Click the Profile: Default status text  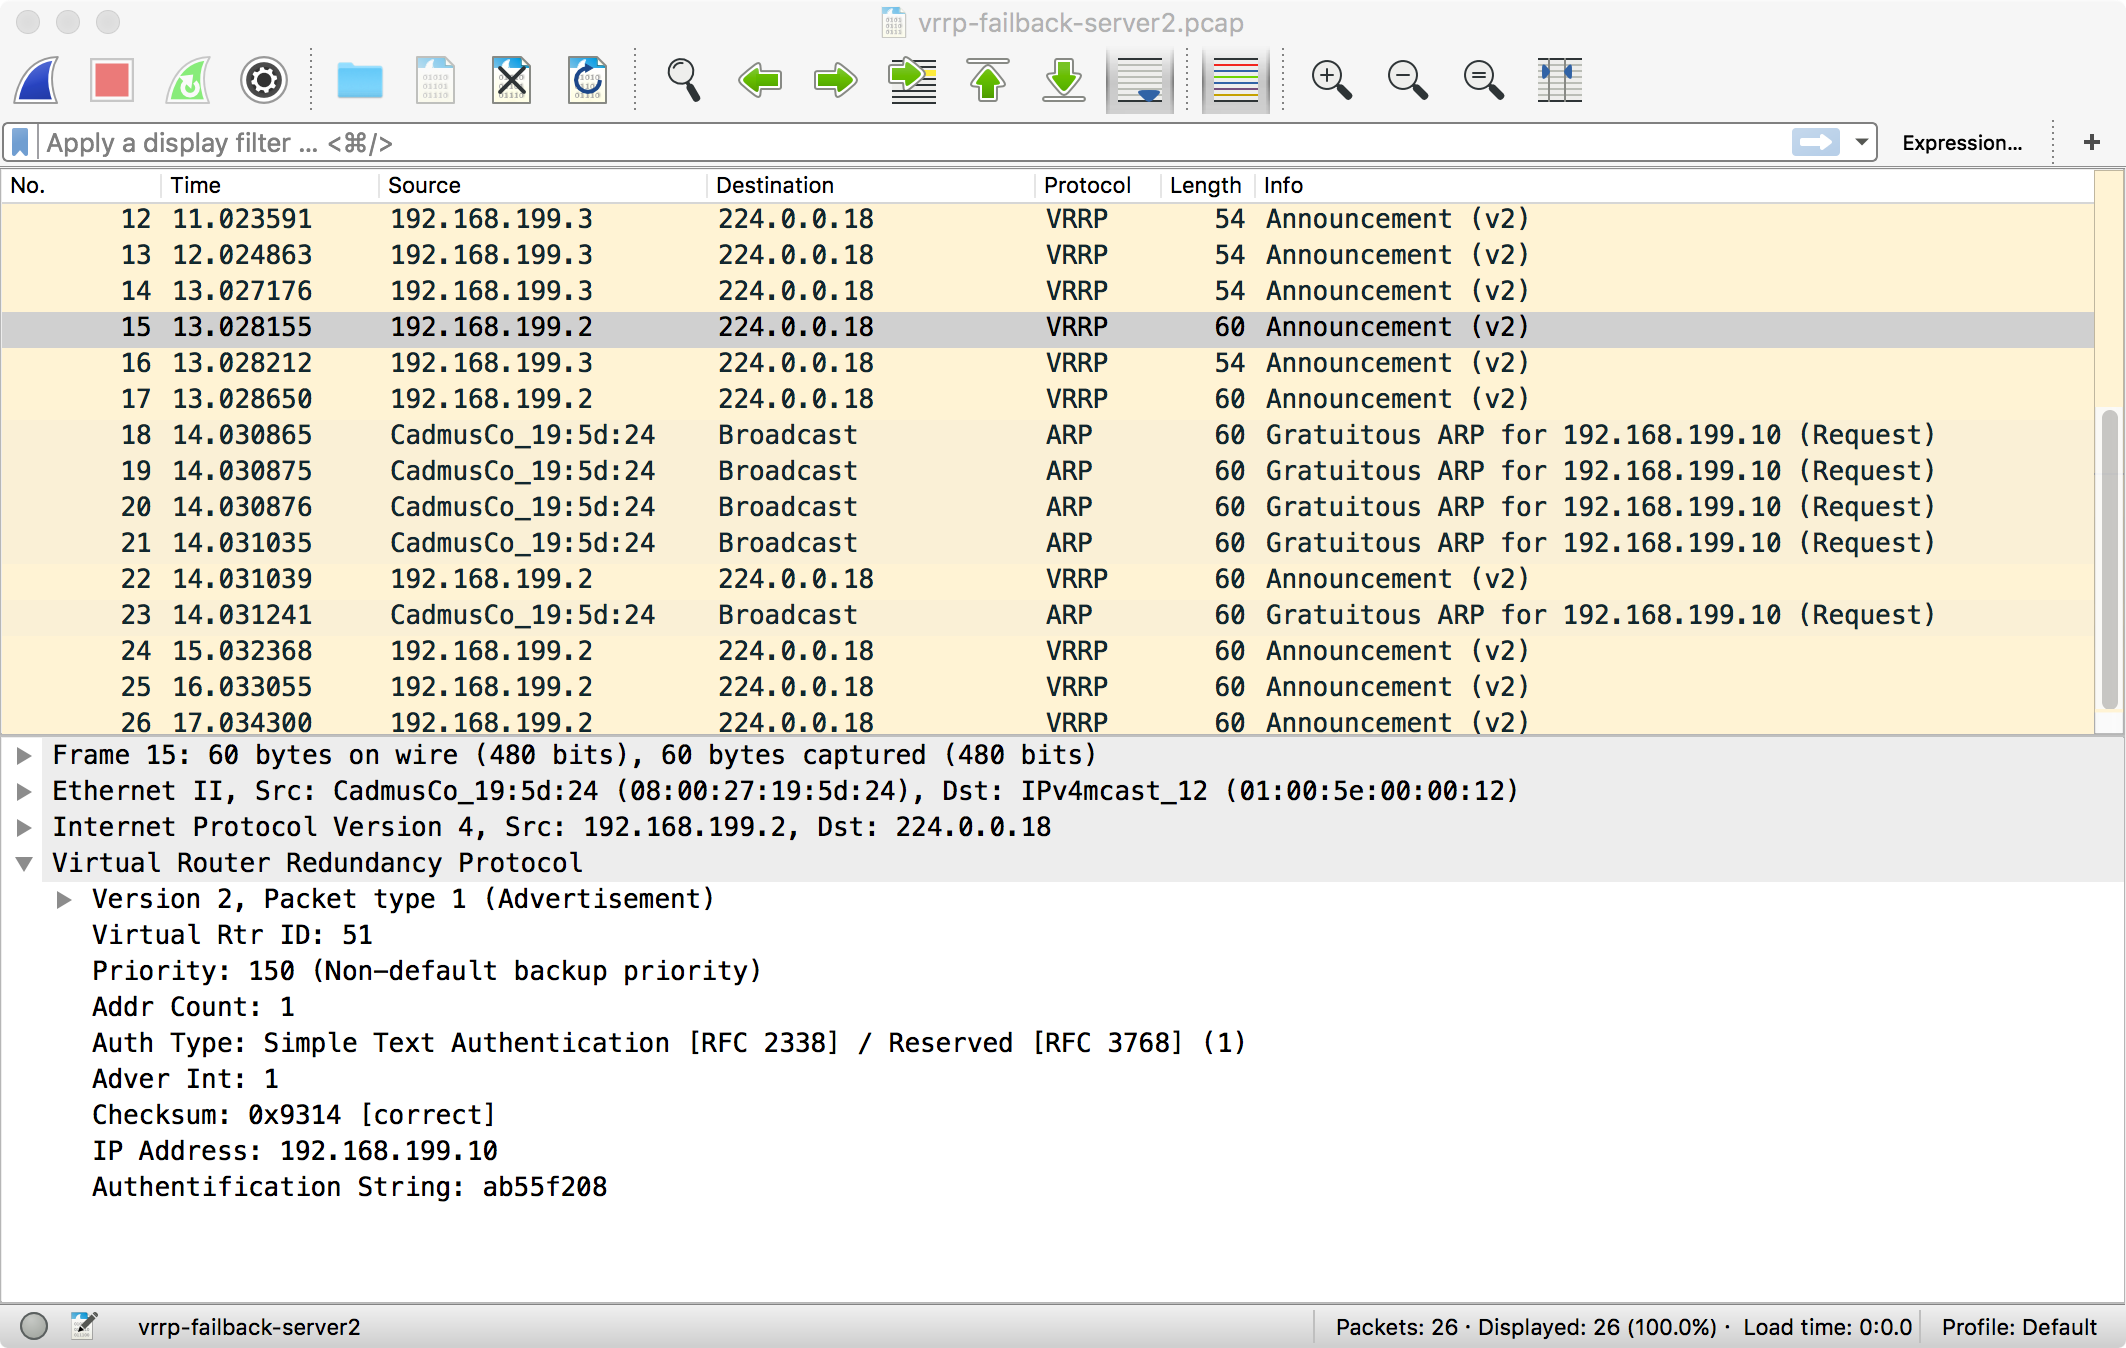pos(2018,1327)
